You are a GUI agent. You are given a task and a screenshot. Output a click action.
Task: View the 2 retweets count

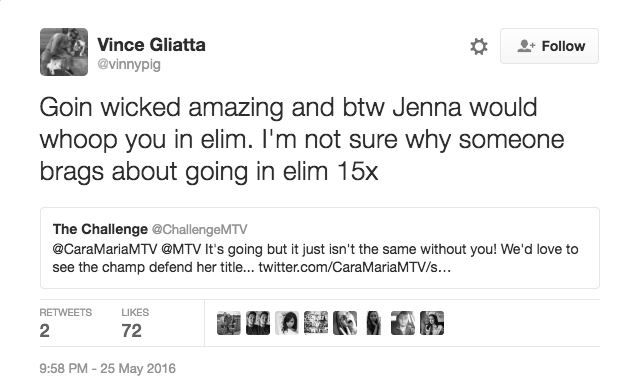pyautogui.click(x=44, y=330)
